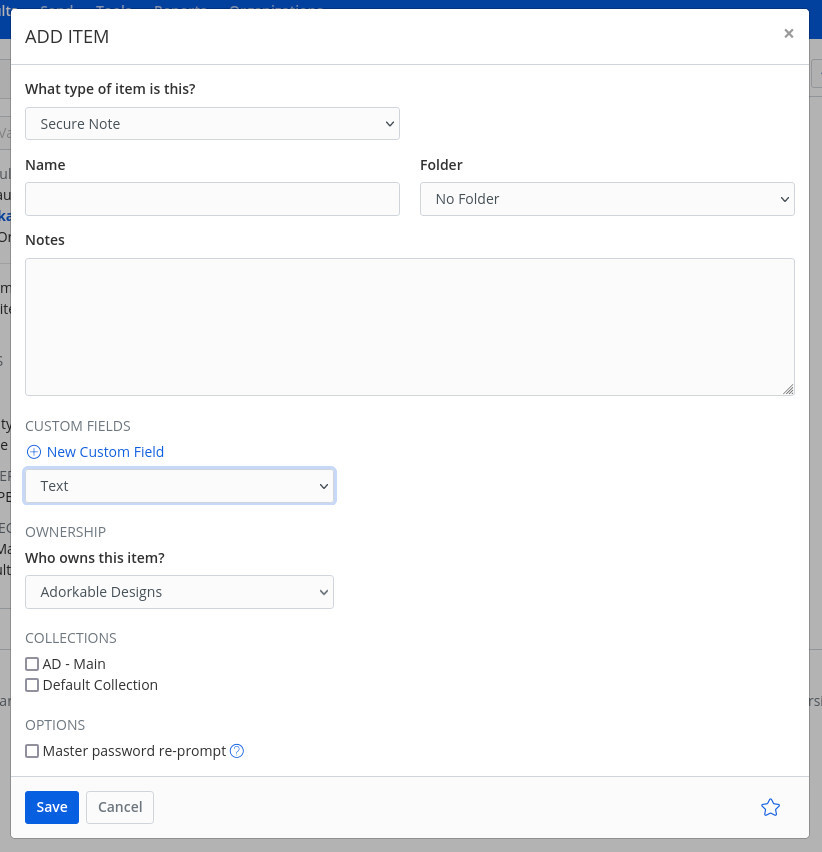The height and width of the screenshot is (852, 822).
Task: Enable the Default Collection checkbox
Action: [32, 685]
